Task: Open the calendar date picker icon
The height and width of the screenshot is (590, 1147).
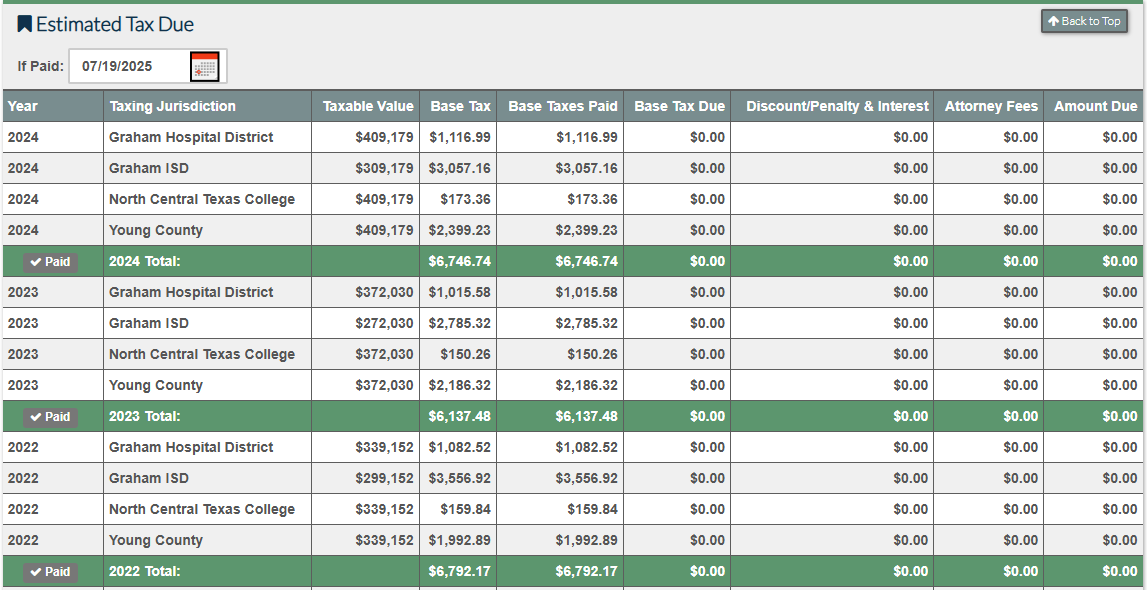Action: [x=204, y=66]
